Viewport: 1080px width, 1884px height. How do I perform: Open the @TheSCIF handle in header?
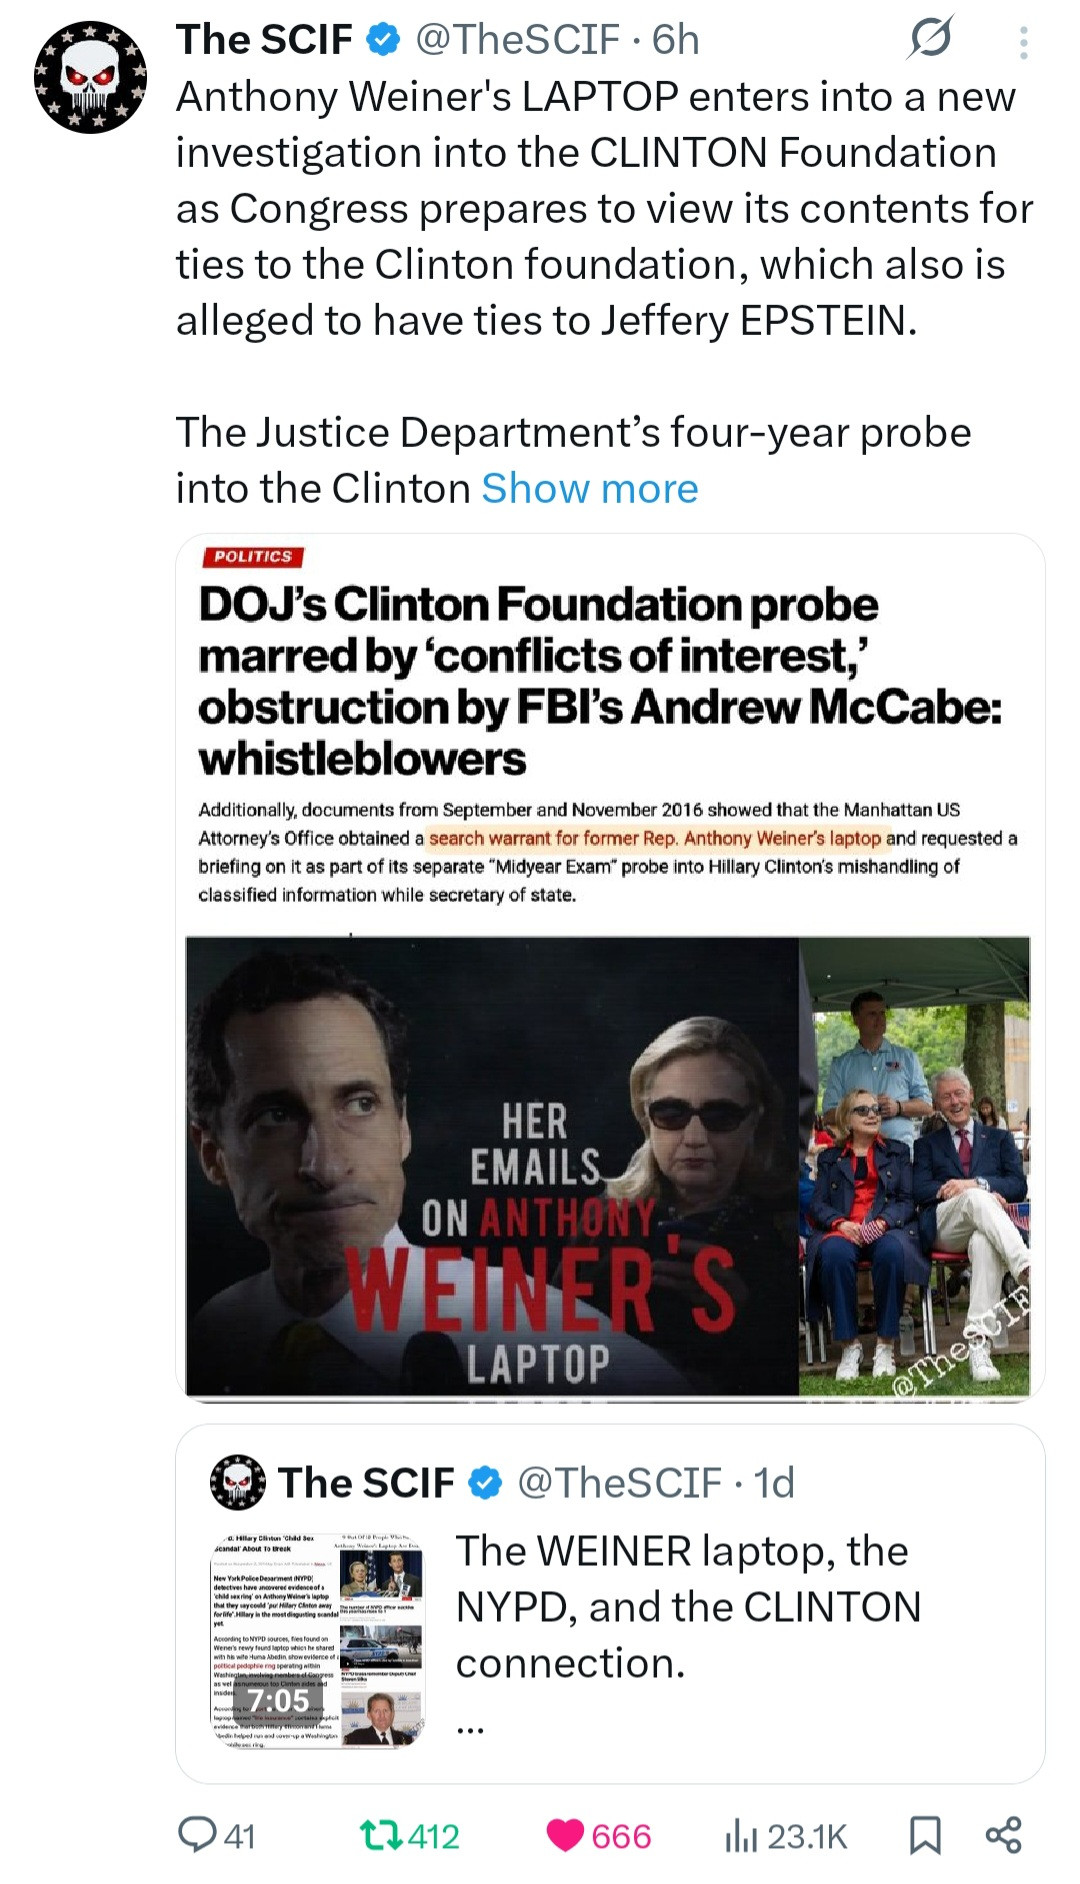point(517,40)
